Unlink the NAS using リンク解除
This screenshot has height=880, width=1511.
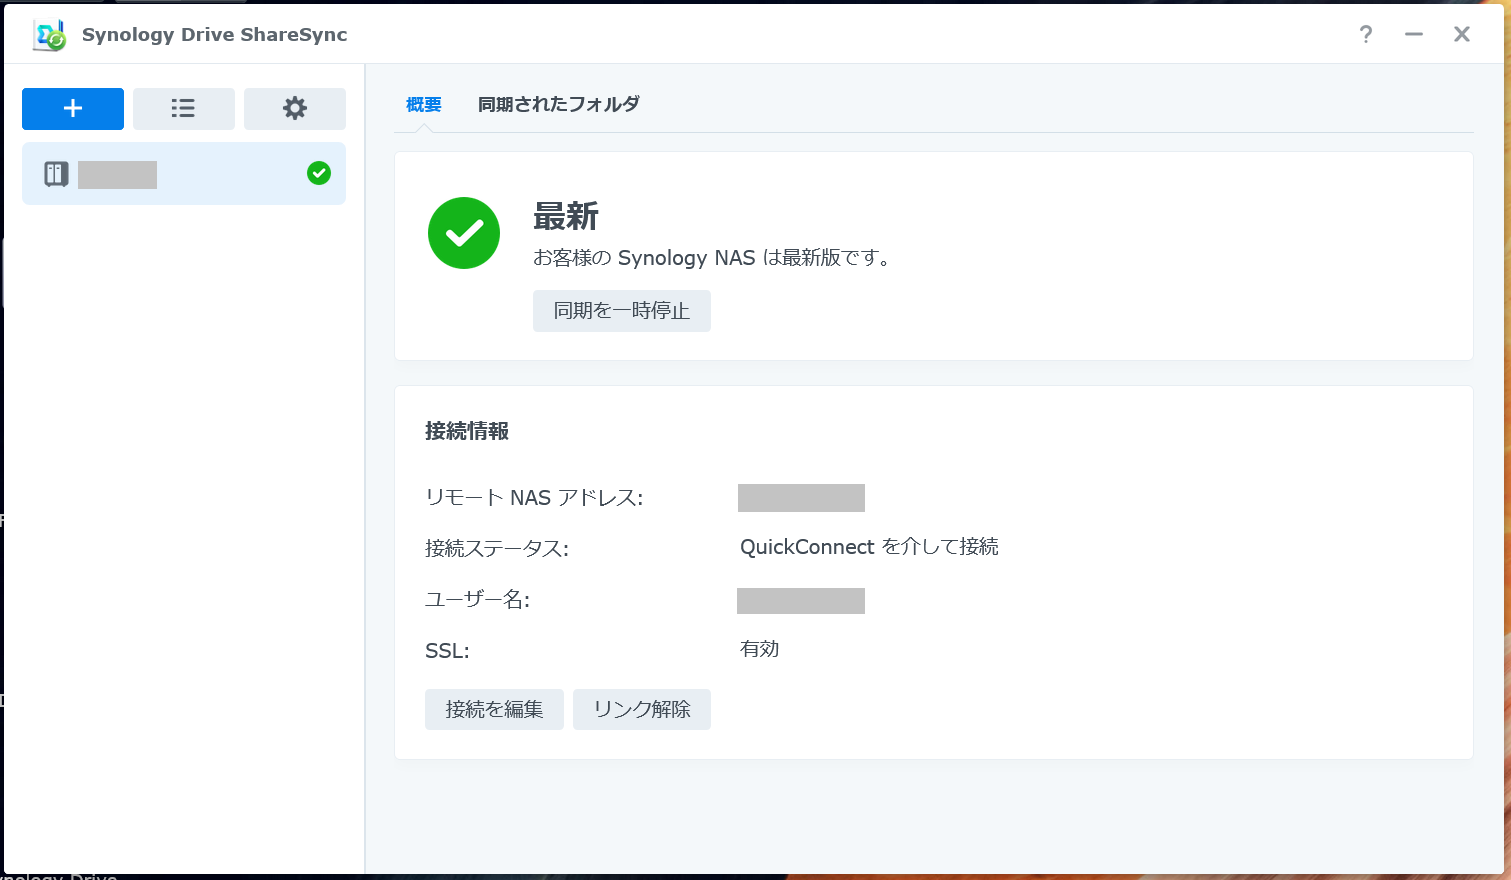(x=641, y=709)
